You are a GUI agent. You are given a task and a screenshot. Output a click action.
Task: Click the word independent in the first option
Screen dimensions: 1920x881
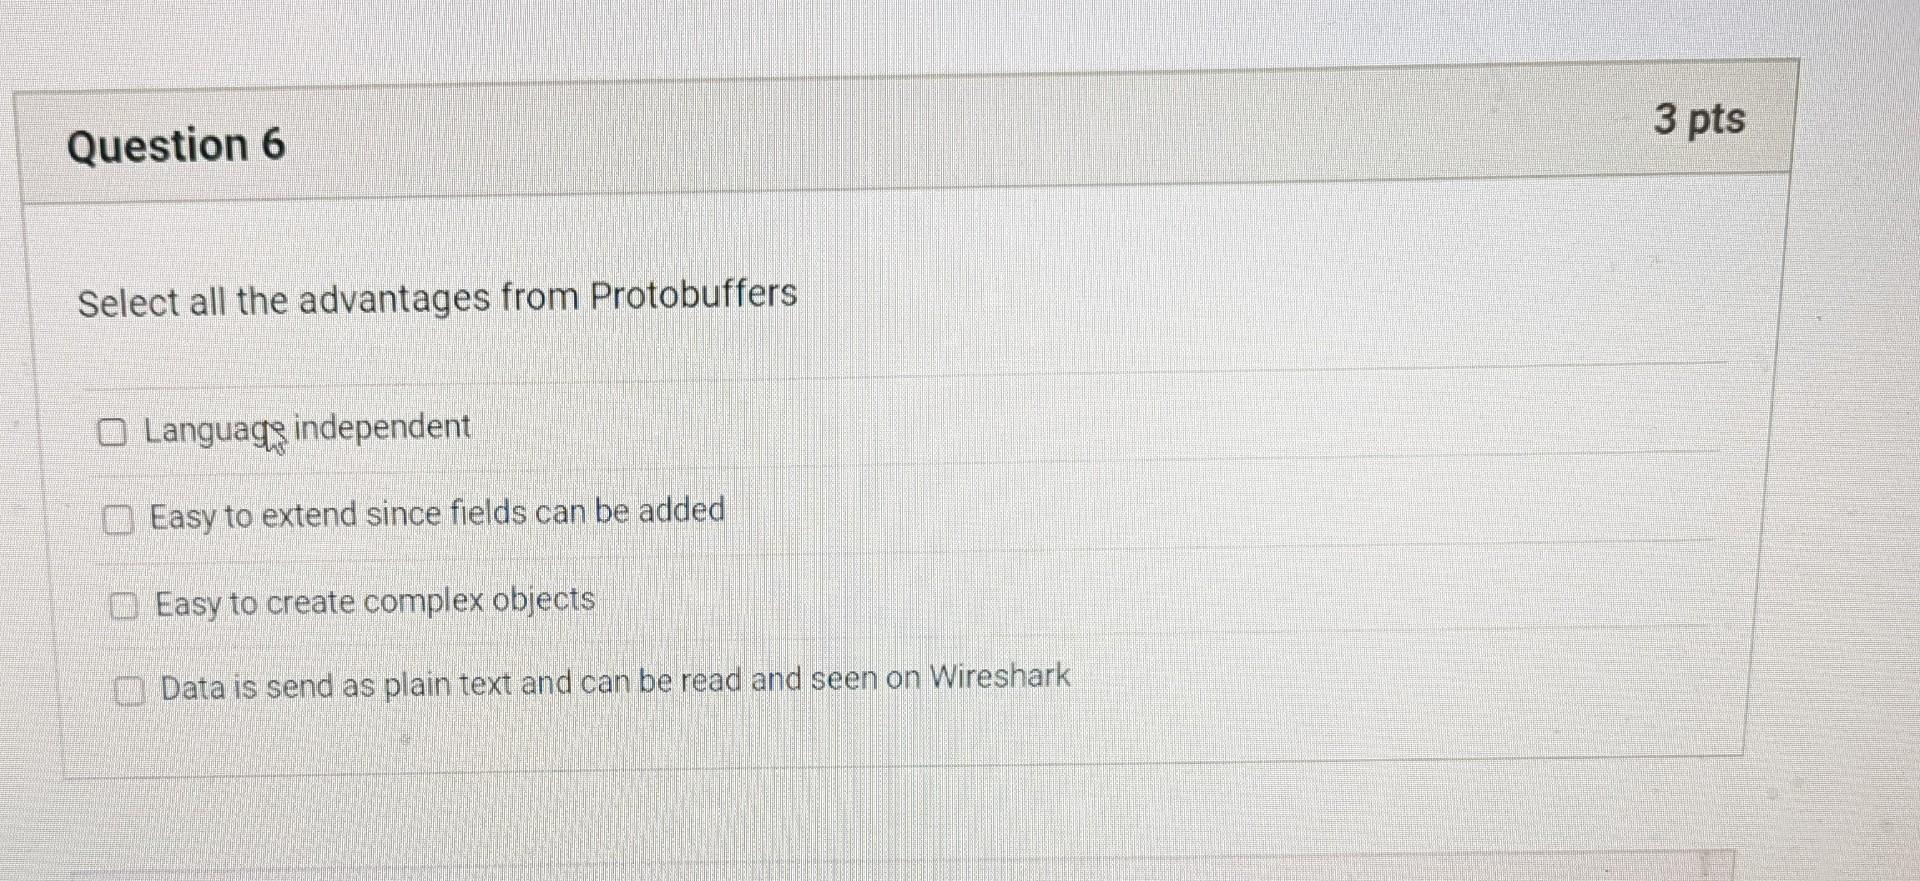(382, 427)
